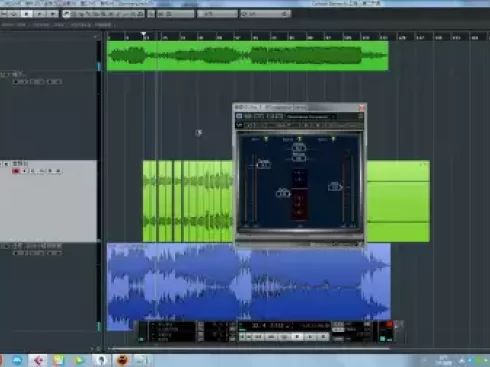Click the play button in transport panel
The height and width of the screenshot is (367, 490).
pyautogui.click(x=310, y=337)
